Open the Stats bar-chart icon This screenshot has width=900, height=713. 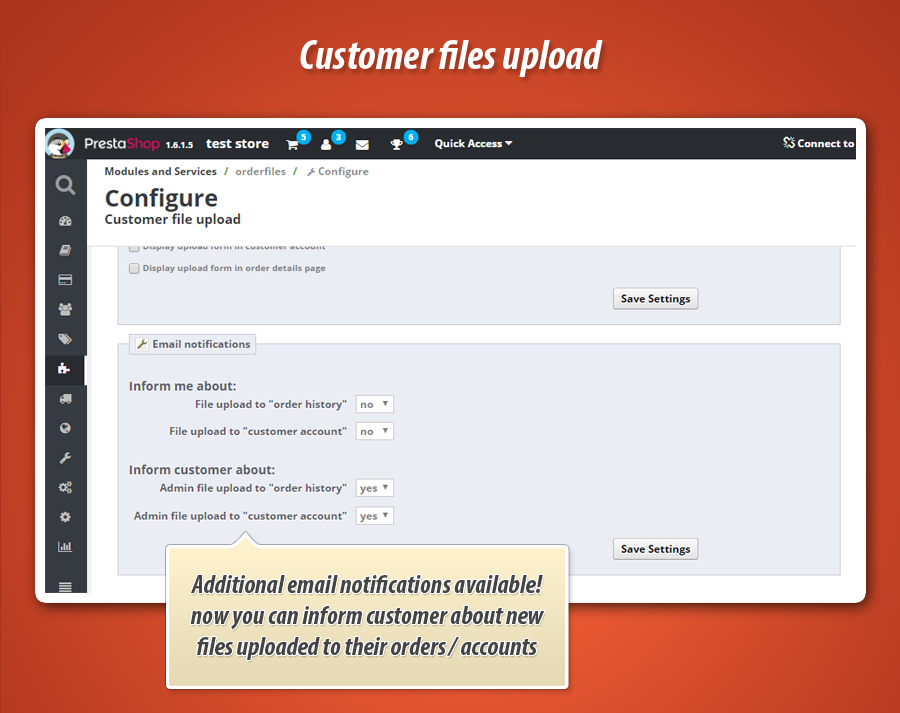[x=65, y=546]
